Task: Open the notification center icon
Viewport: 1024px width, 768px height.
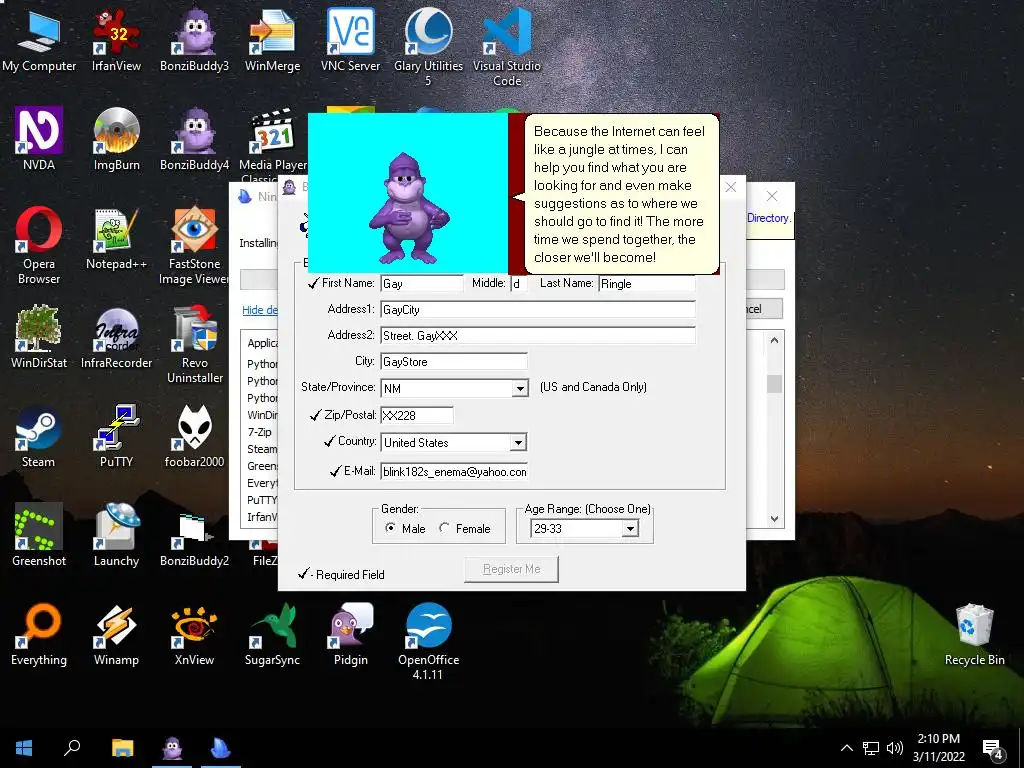Action: click(x=993, y=750)
